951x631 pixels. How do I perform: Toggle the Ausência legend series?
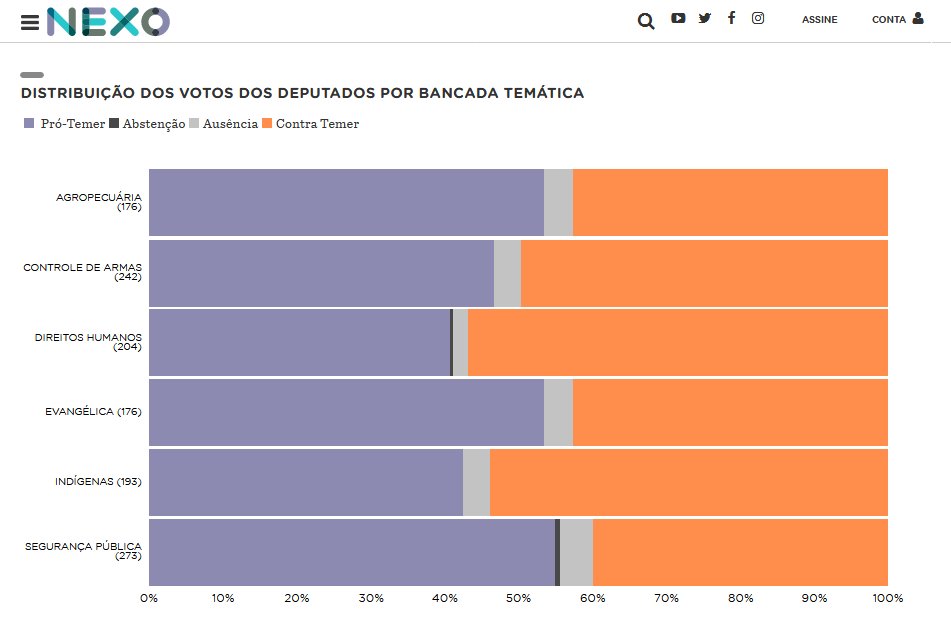click(229, 124)
